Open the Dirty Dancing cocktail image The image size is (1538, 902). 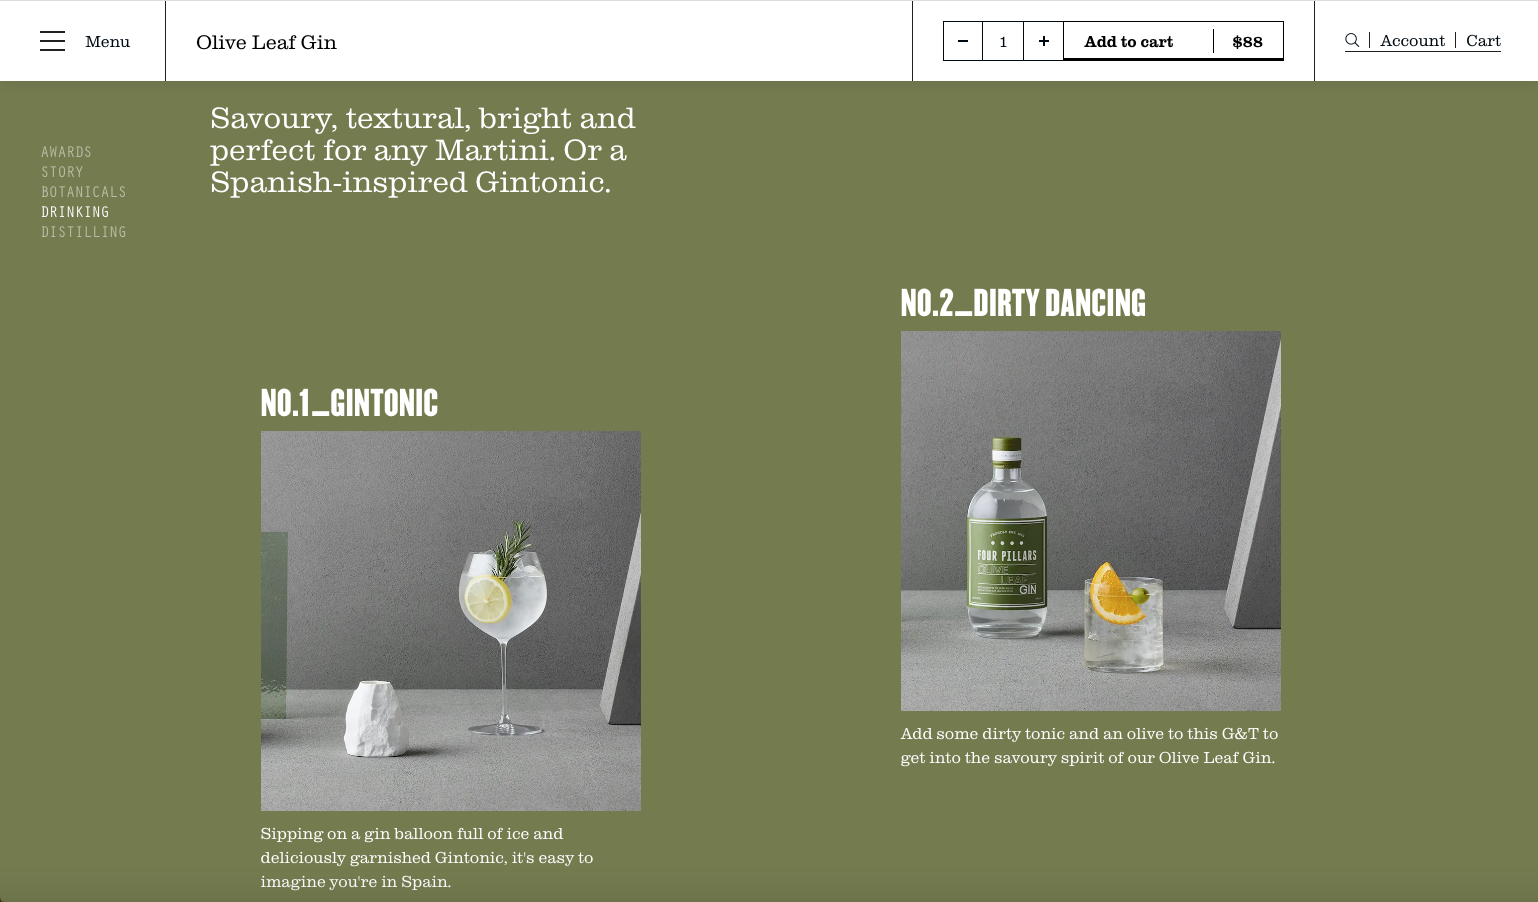1091,521
